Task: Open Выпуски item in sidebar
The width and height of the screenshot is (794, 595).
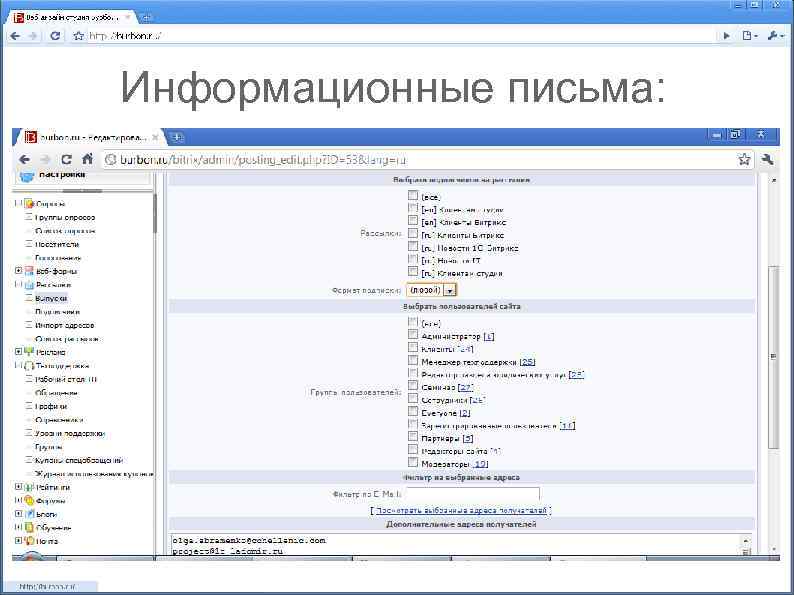Action: (x=51, y=298)
